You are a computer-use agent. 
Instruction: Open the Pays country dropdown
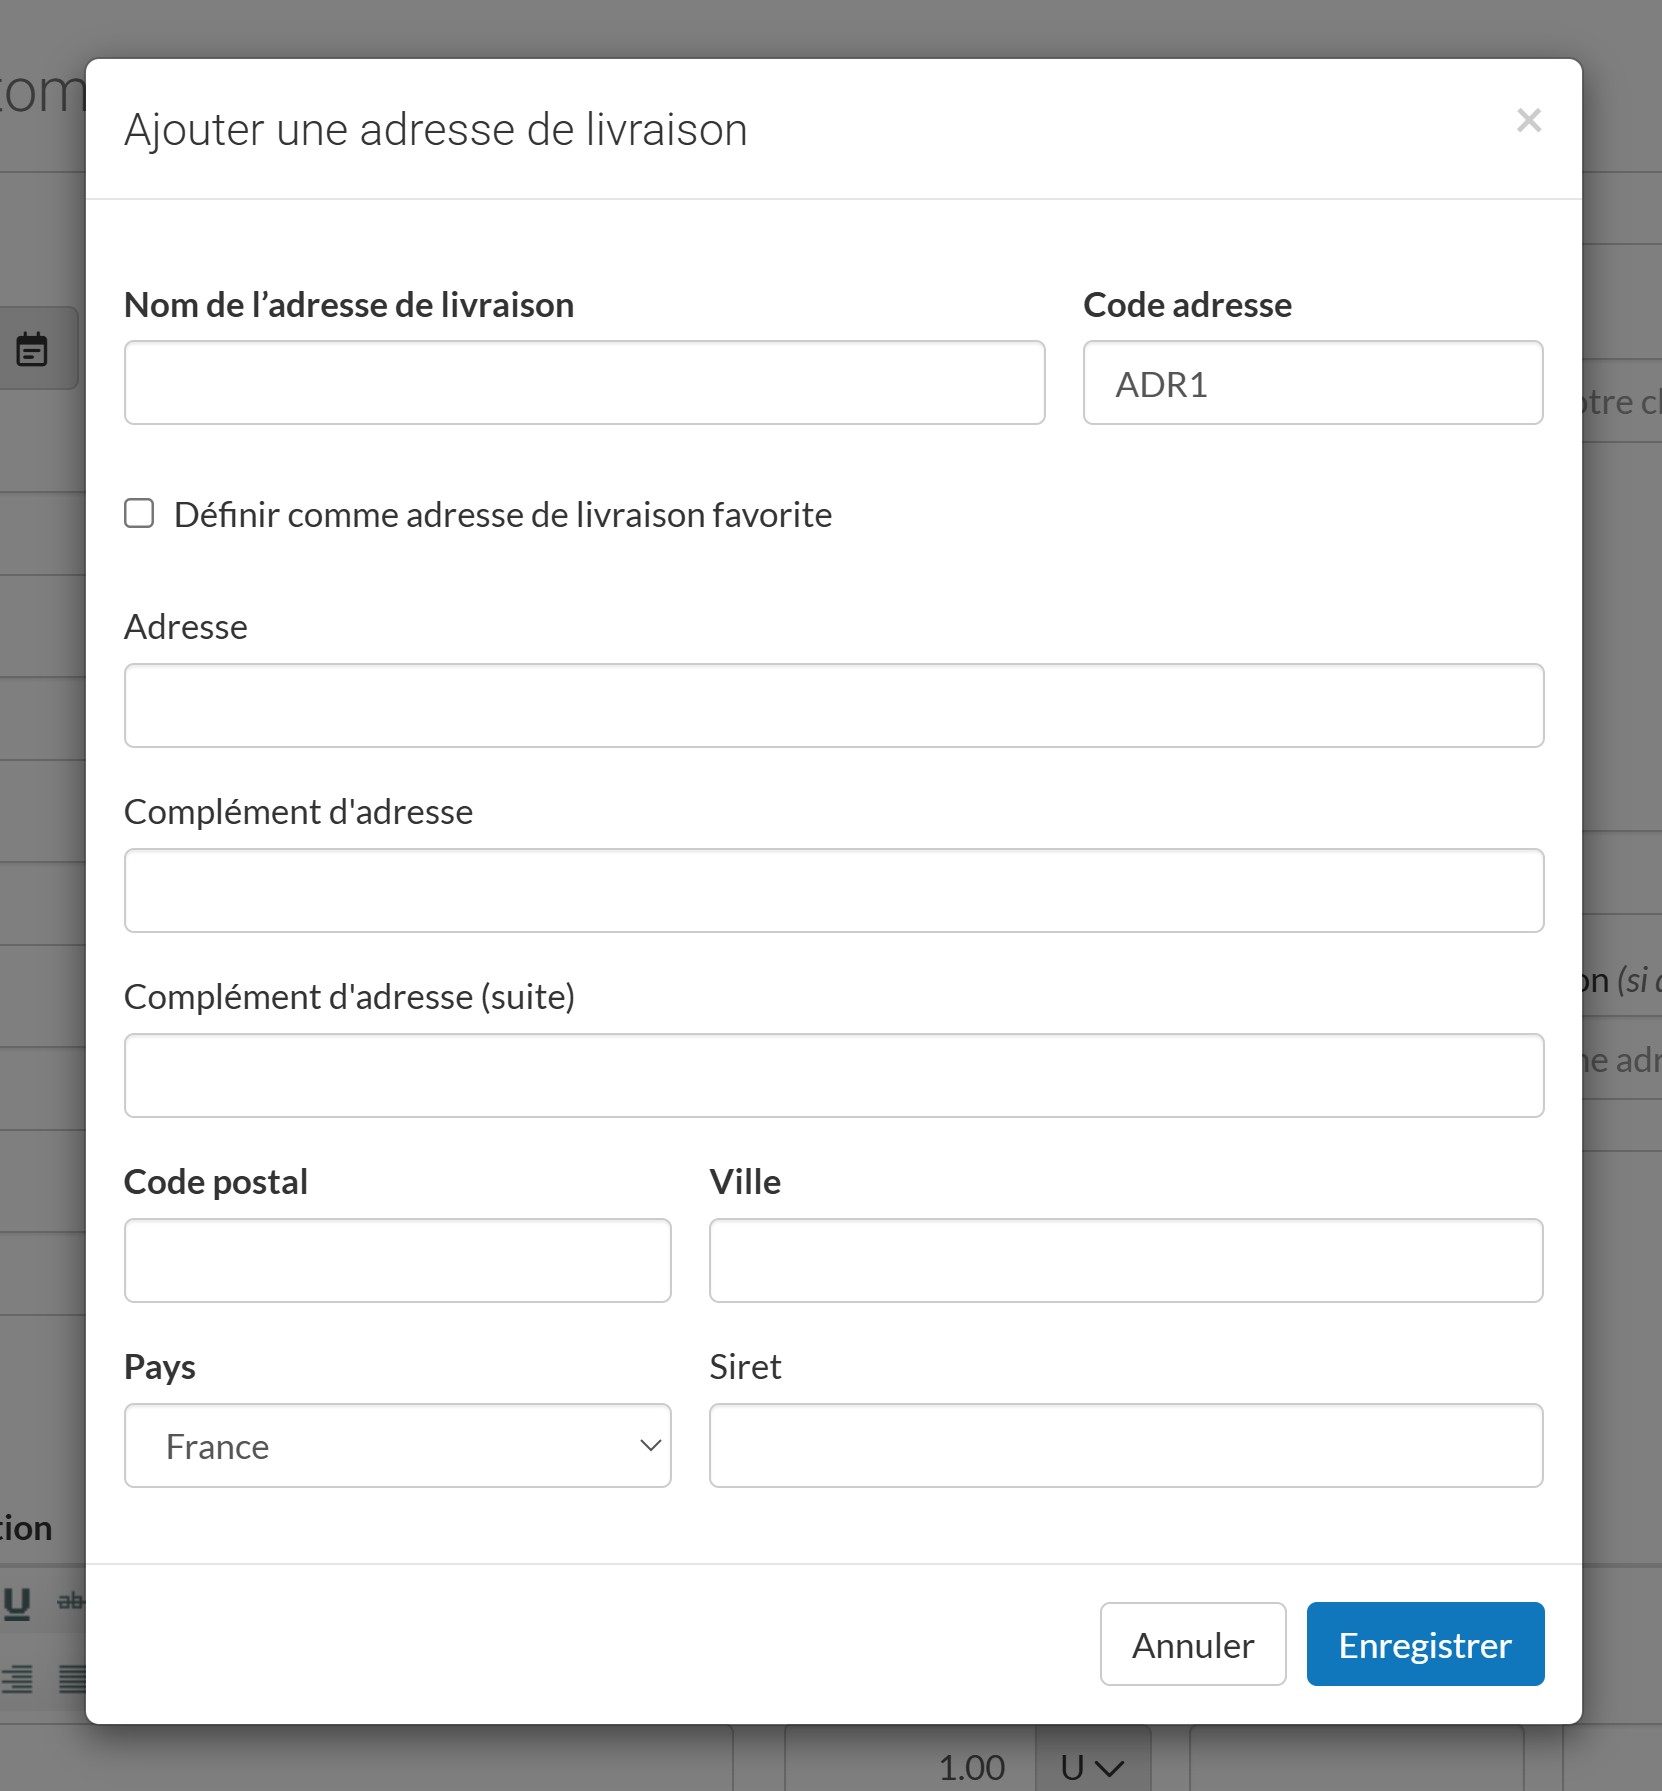[397, 1446]
